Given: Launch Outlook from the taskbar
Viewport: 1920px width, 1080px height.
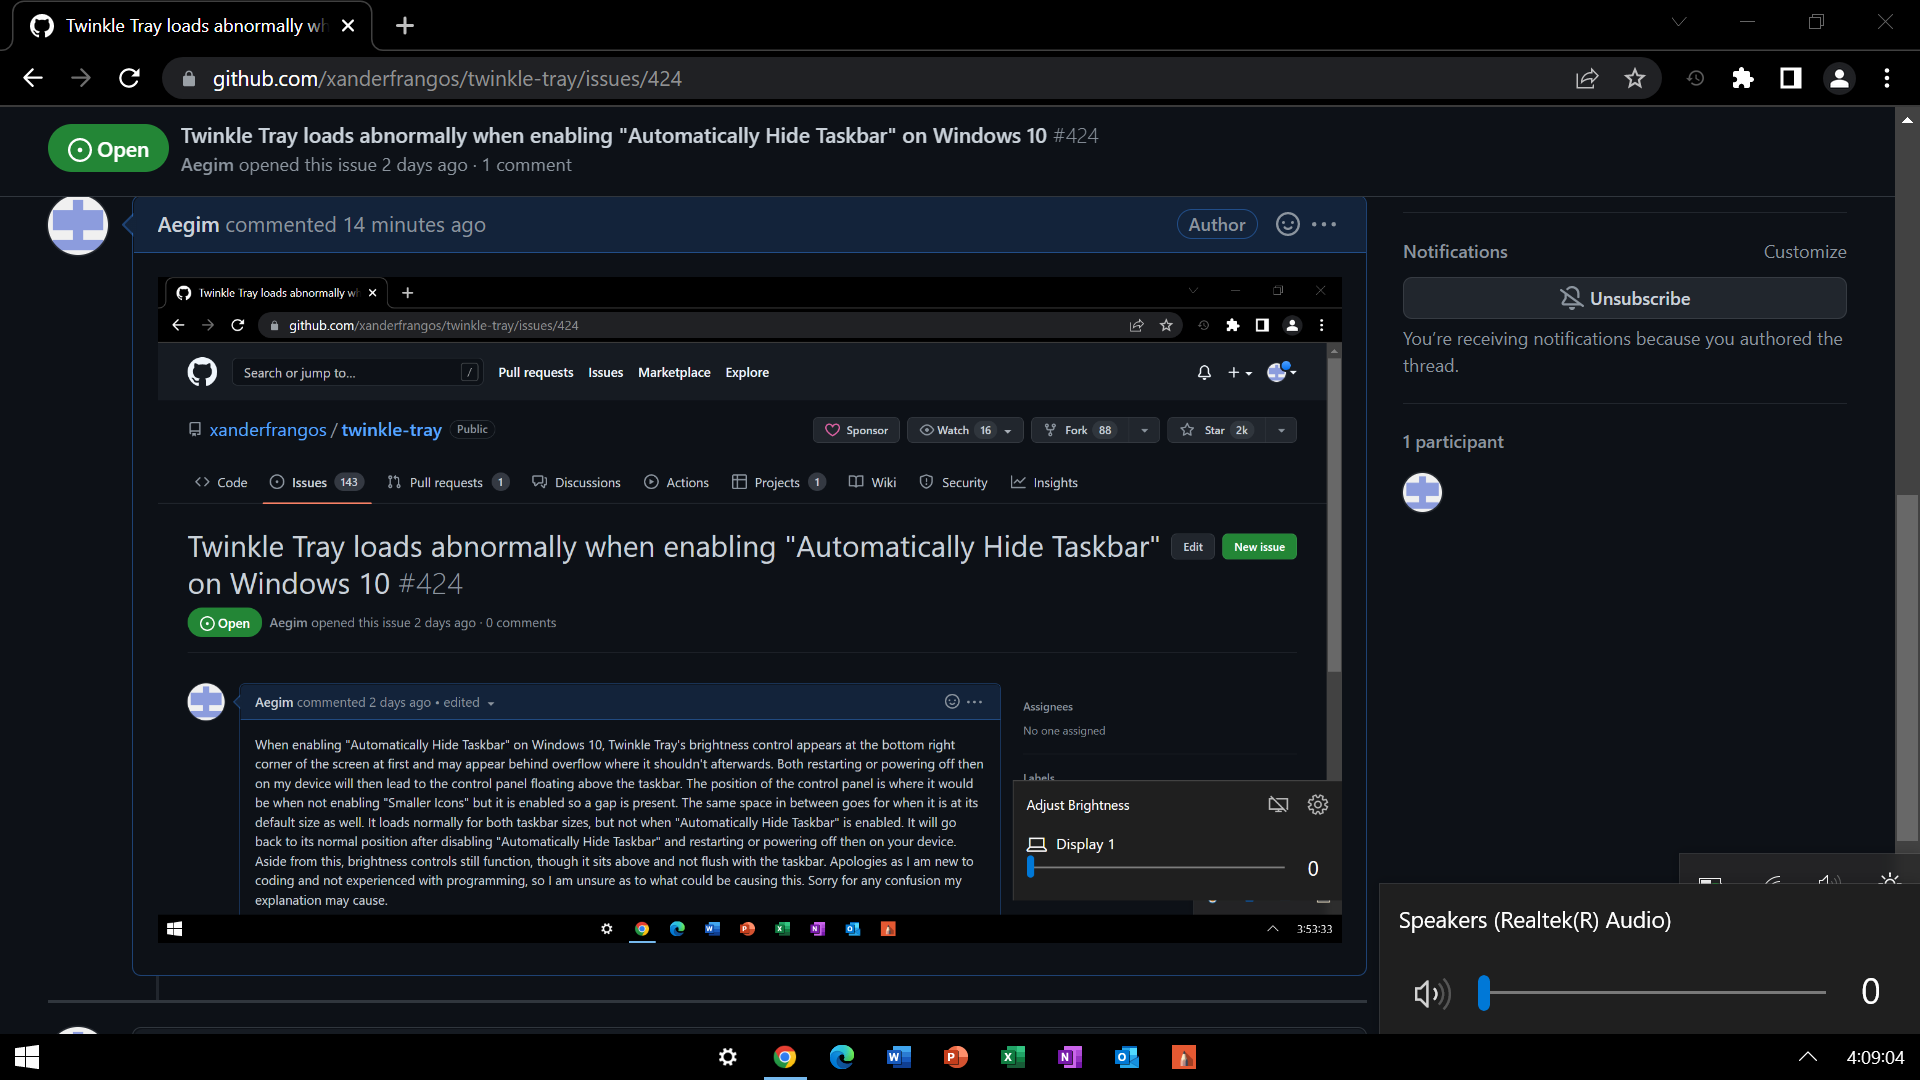Looking at the screenshot, I should (x=1127, y=1057).
